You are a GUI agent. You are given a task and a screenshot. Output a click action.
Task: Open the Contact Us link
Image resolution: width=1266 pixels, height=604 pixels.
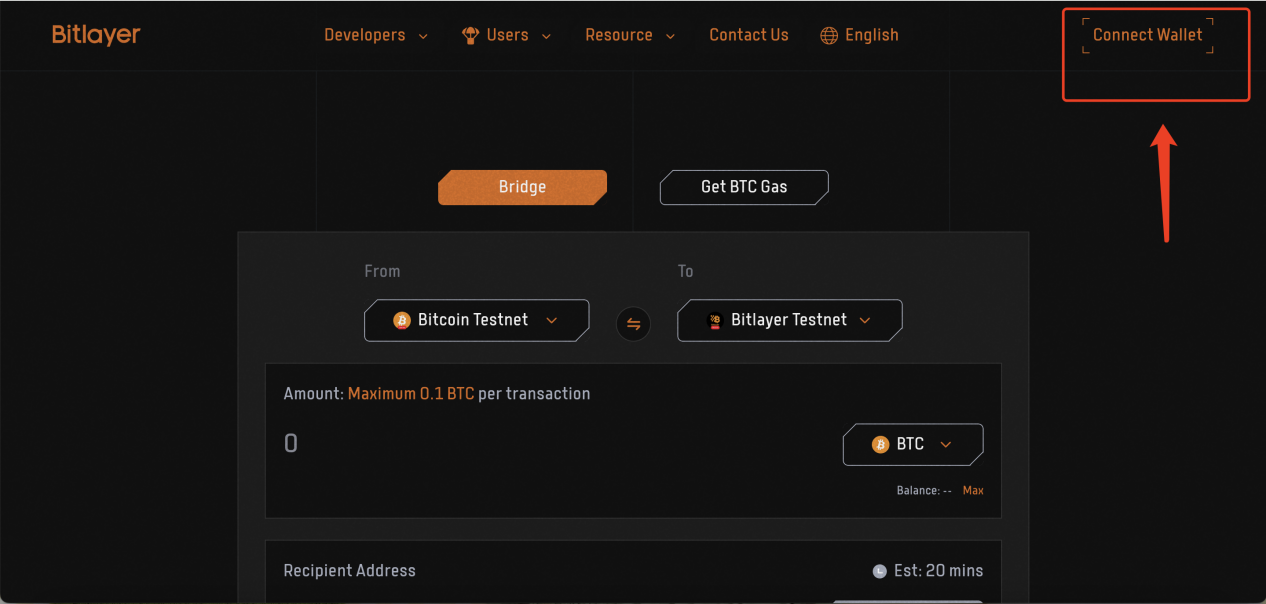tap(748, 35)
